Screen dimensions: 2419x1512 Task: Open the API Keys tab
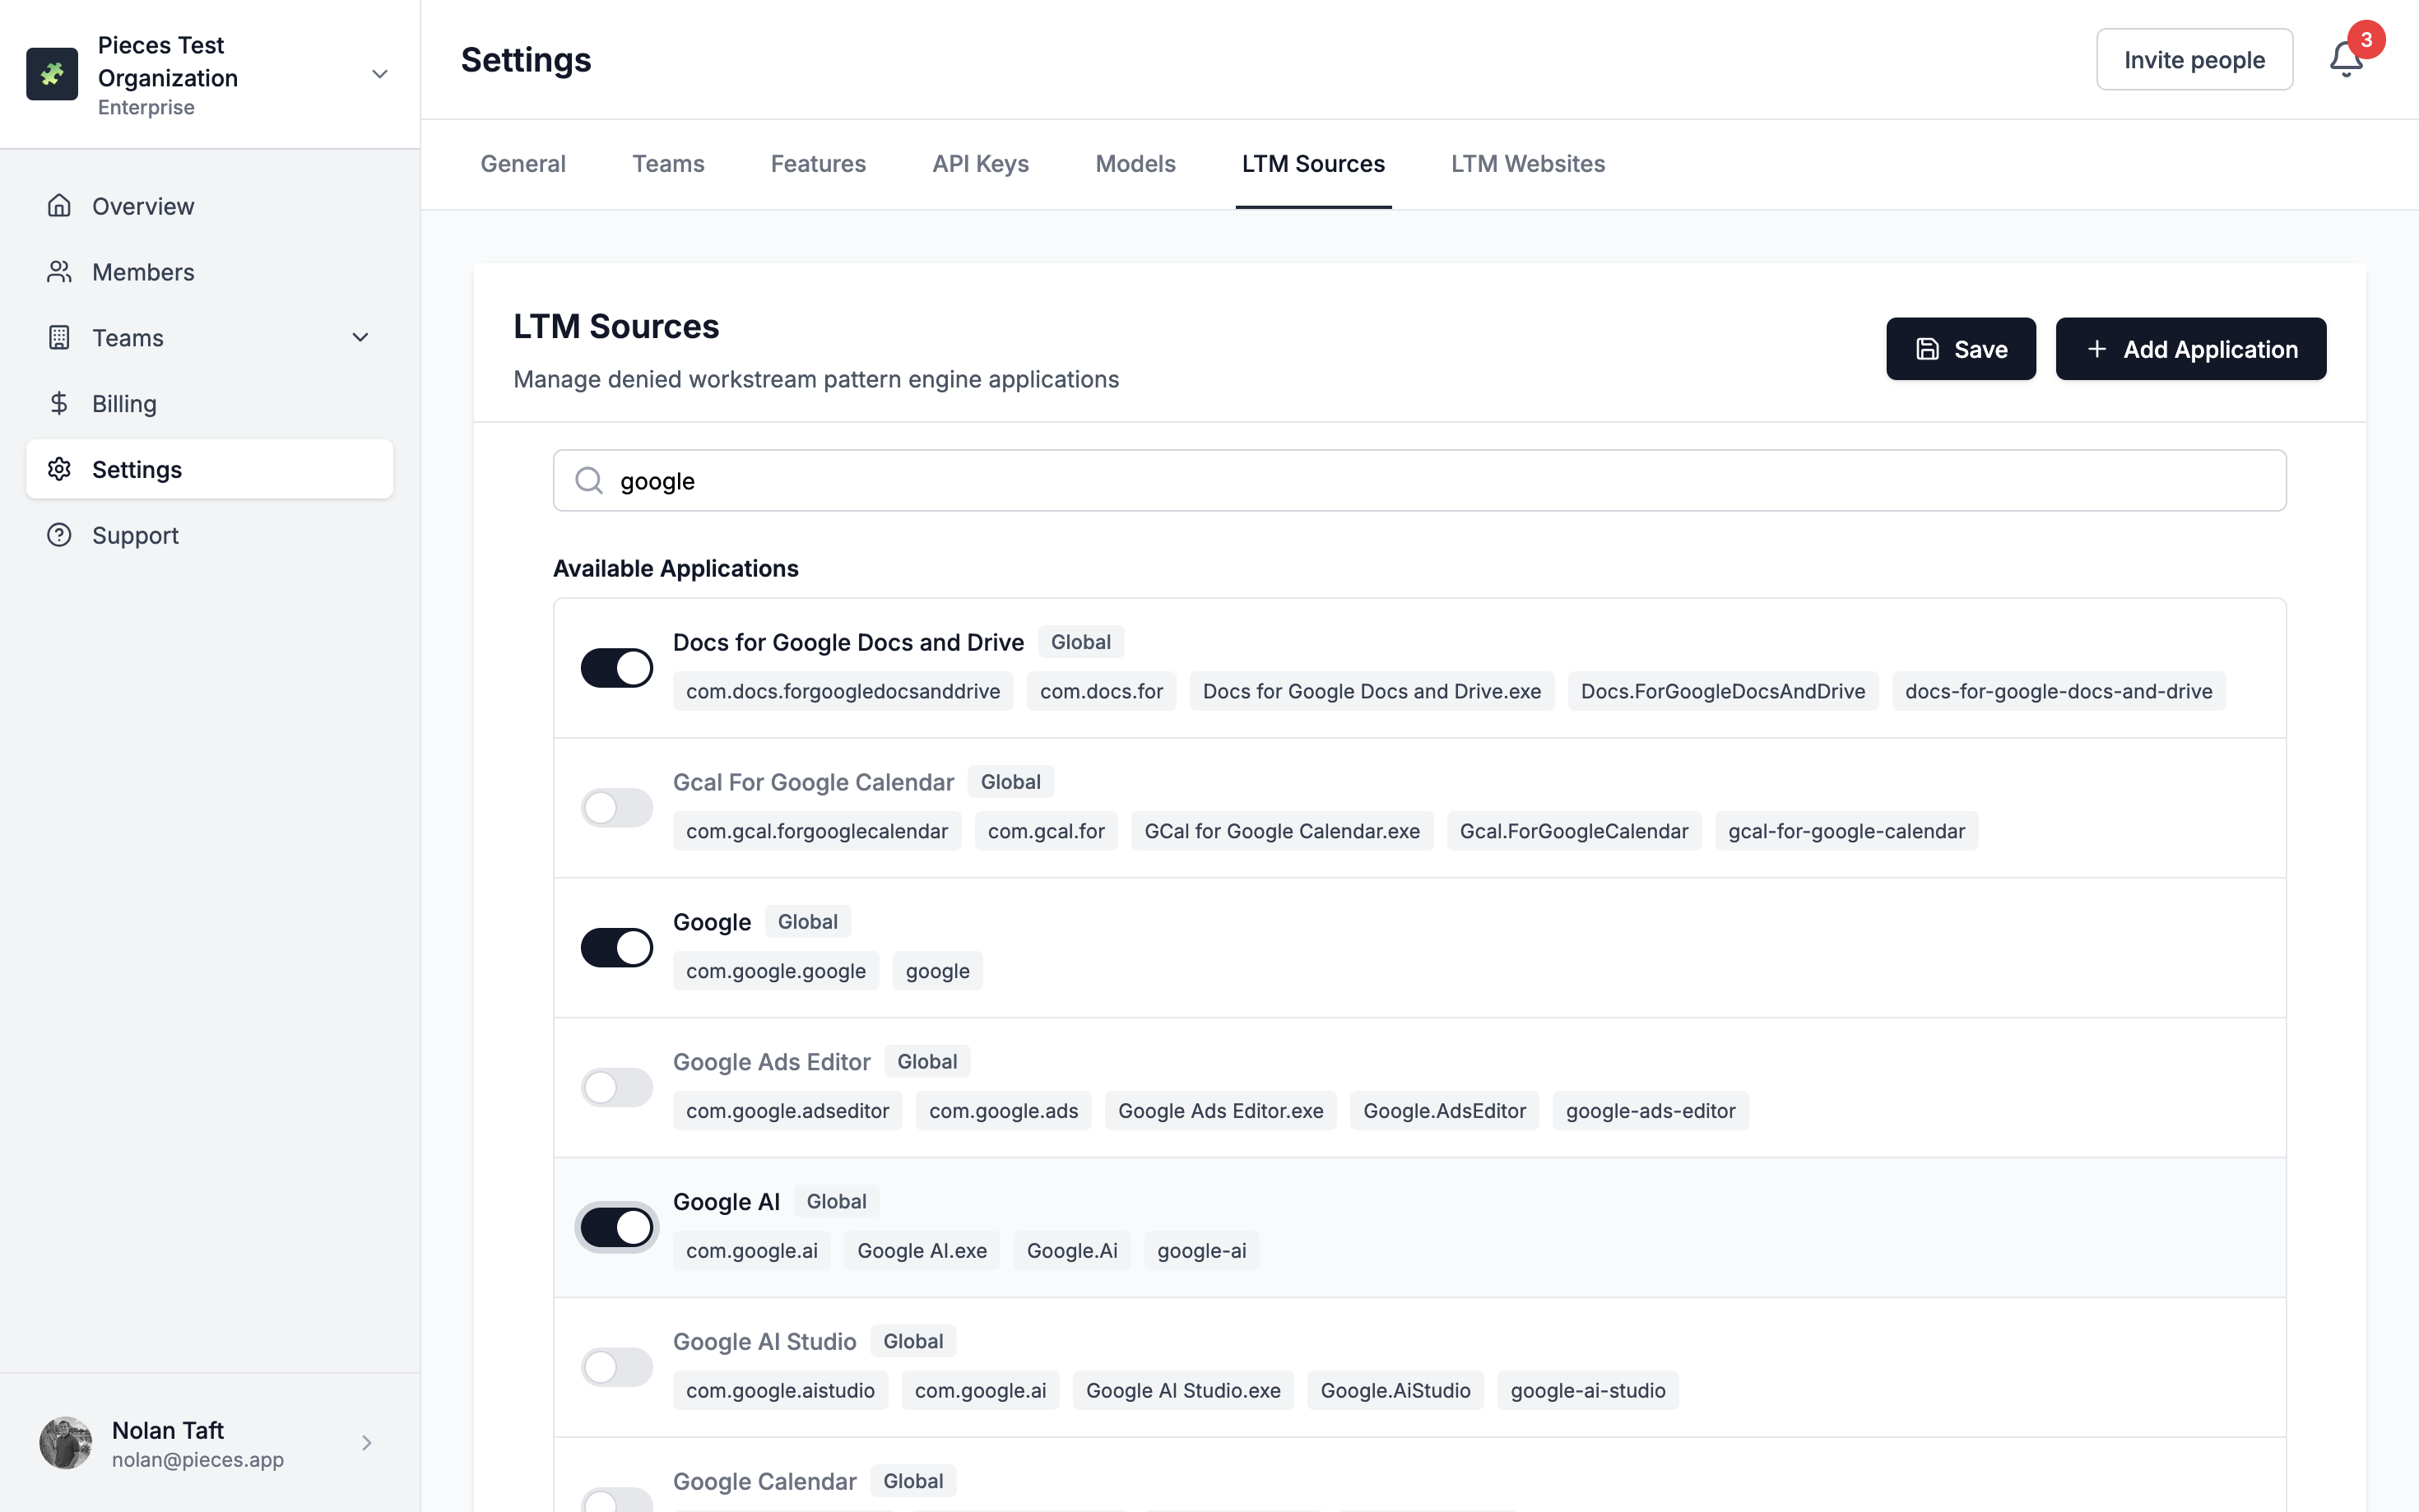click(x=980, y=164)
